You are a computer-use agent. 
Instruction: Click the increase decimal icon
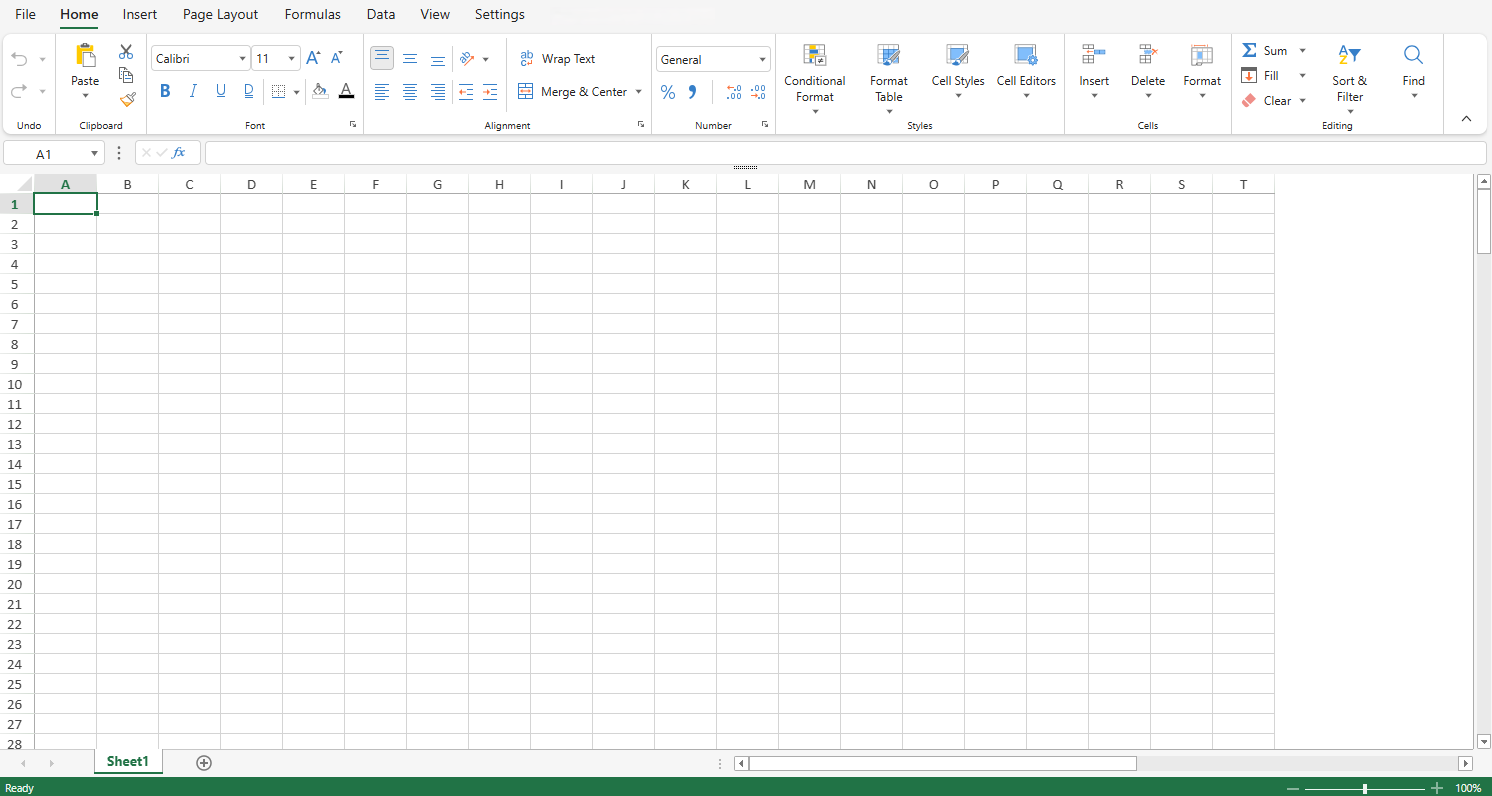[734, 92]
